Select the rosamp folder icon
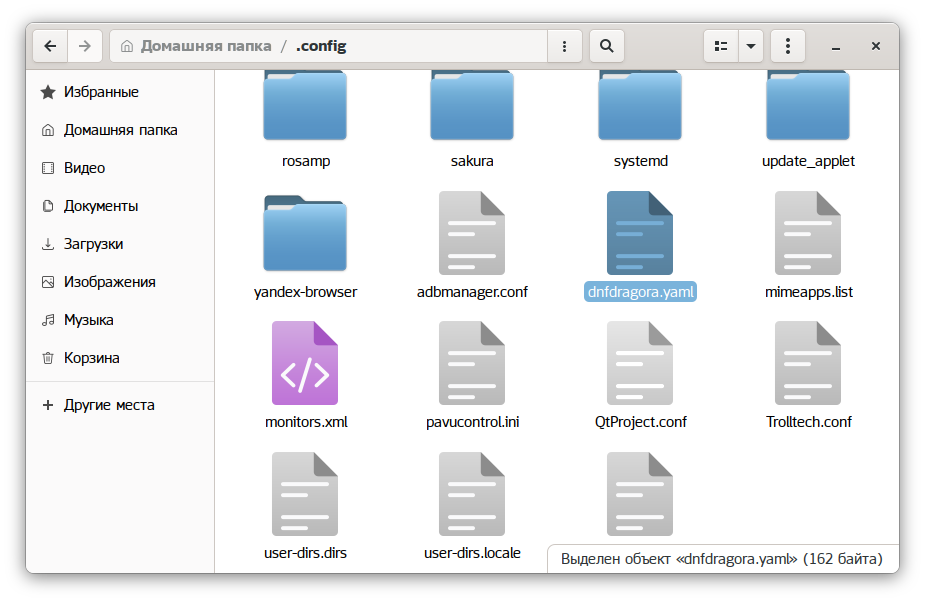This screenshot has height=602, width=925. [x=305, y=105]
